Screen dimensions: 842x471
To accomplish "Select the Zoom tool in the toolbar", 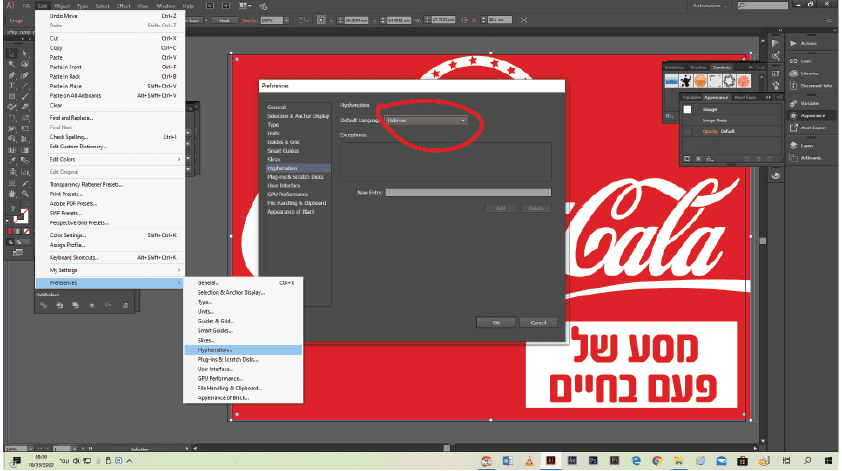I will (x=25, y=194).
